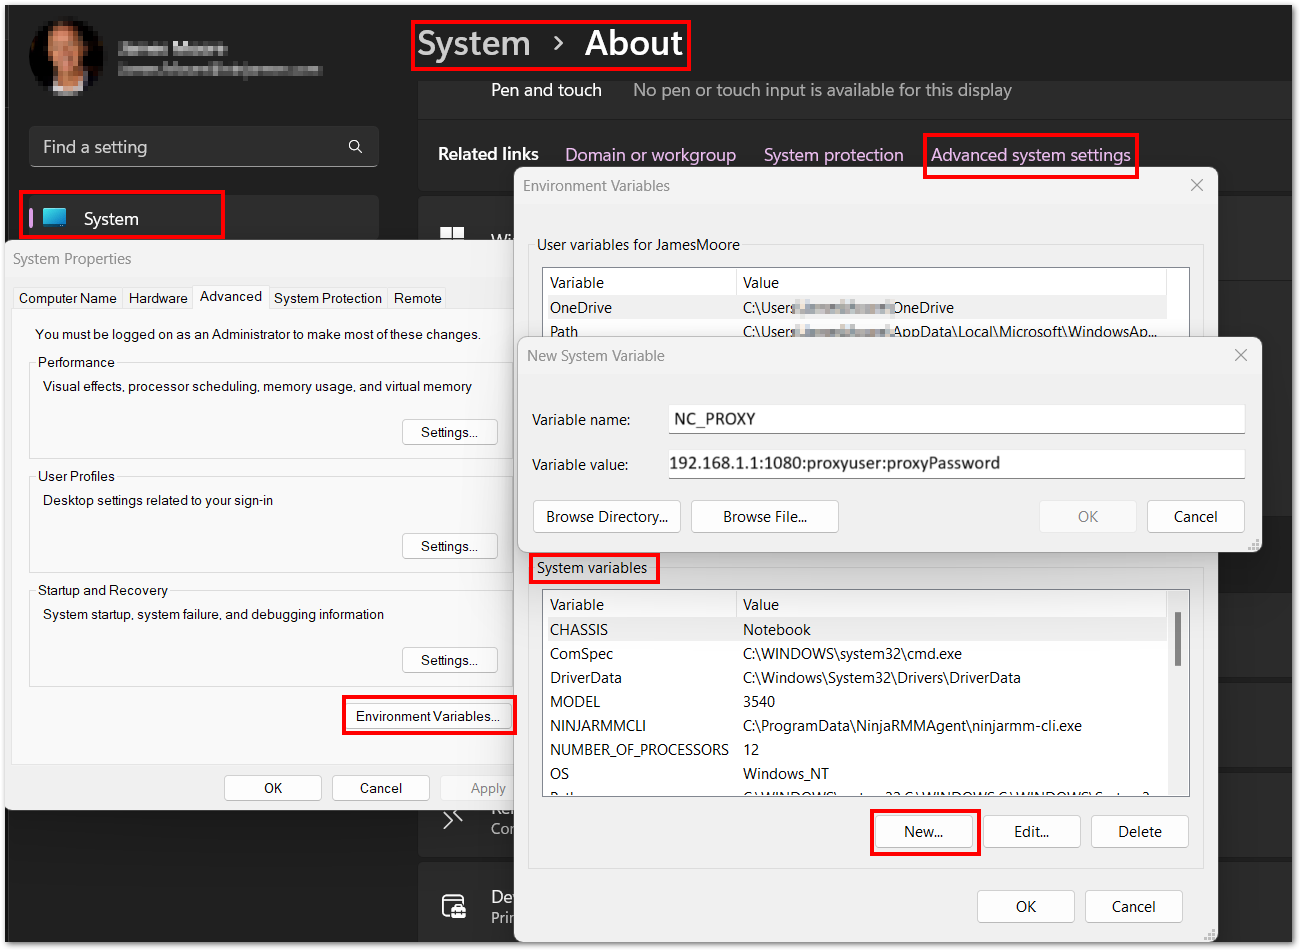Click the Variable value input field
The image size is (1301, 951).
coord(955,464)
